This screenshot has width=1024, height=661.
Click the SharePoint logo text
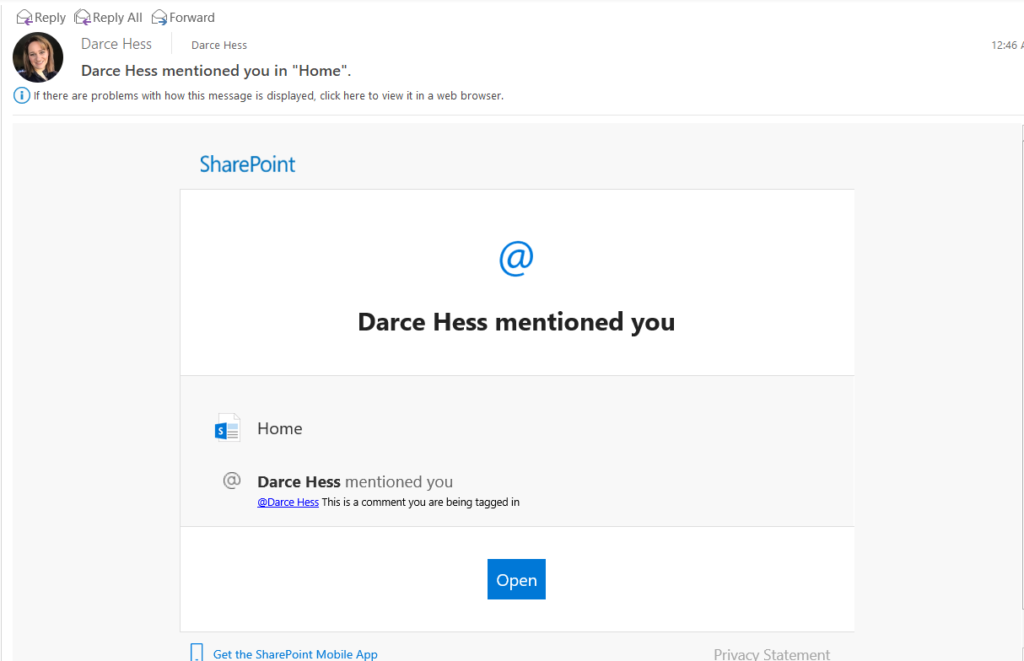[248, 164]
